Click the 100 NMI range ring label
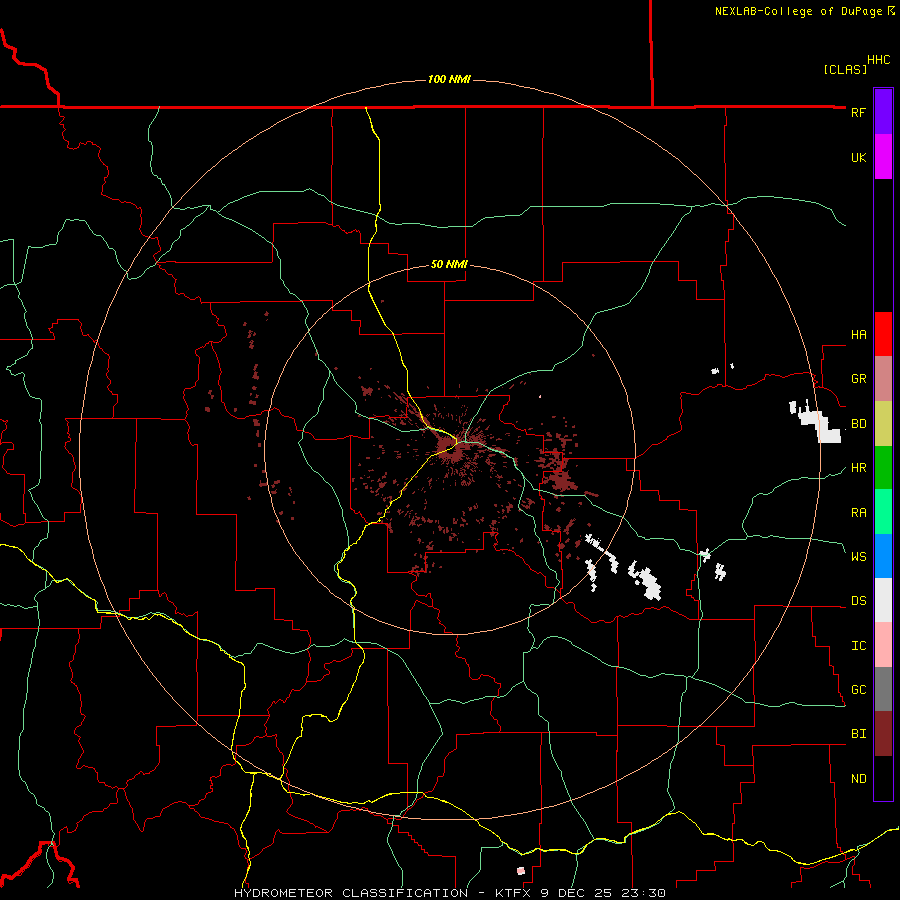 (449, 79)
